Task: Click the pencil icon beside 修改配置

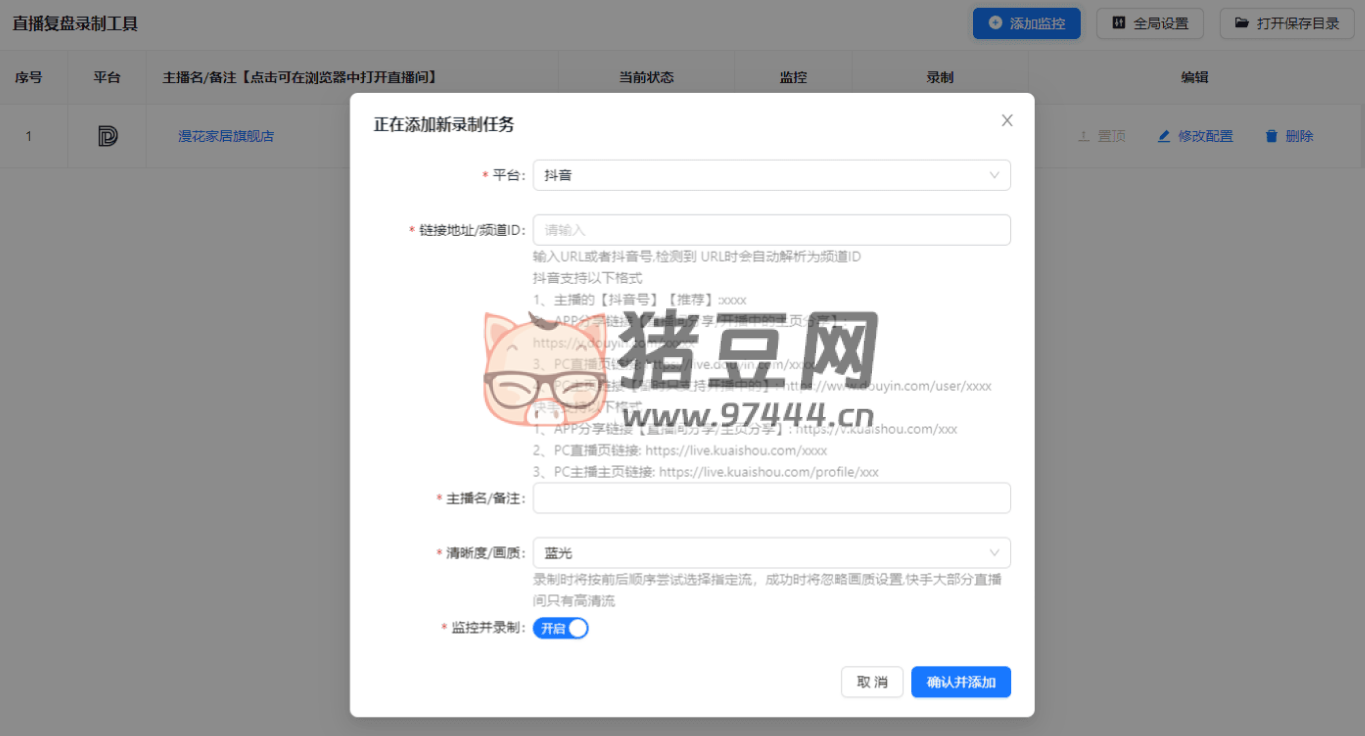Action: (x=1164, y=136)
